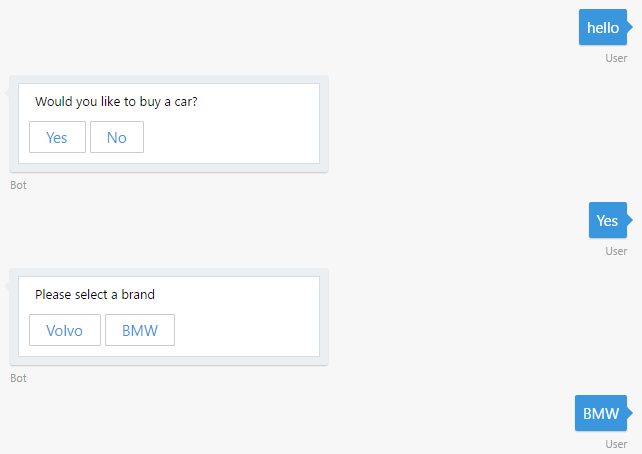Viewport: 642px width, 454px height.
Task: Click the blue "hello" message bubble
Action: click(x=602, y=27)
